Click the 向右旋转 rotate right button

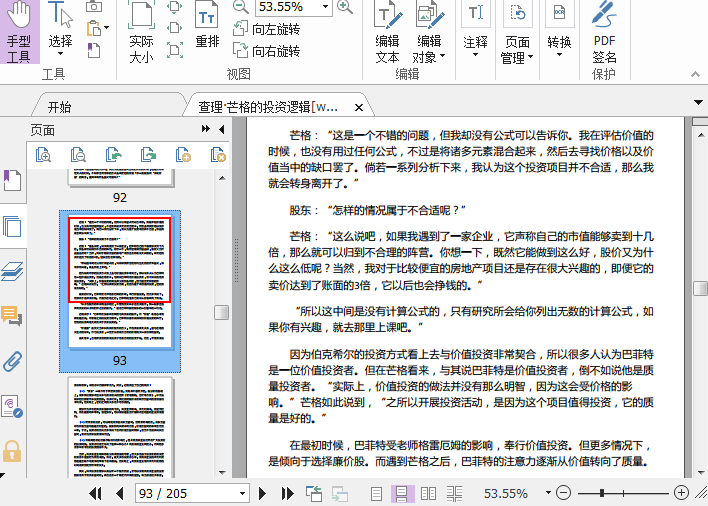point(266,51)
